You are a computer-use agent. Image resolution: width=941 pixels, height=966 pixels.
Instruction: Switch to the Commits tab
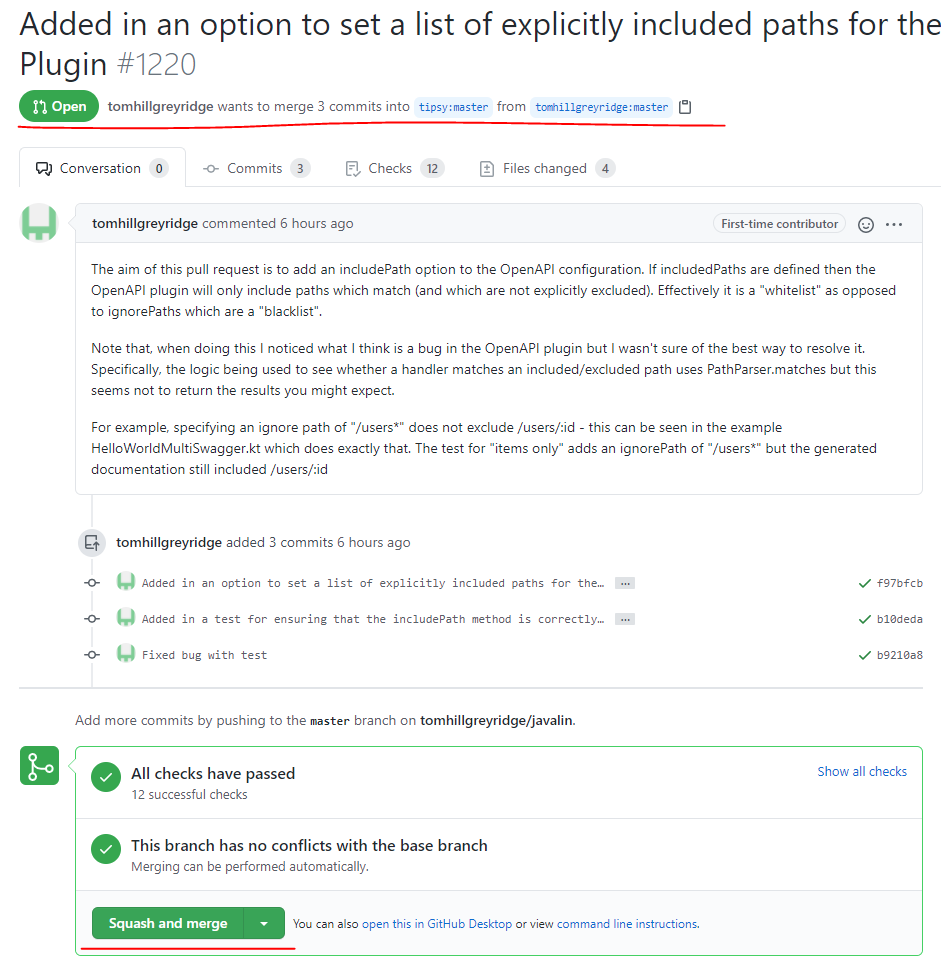(x=255, y=168)
